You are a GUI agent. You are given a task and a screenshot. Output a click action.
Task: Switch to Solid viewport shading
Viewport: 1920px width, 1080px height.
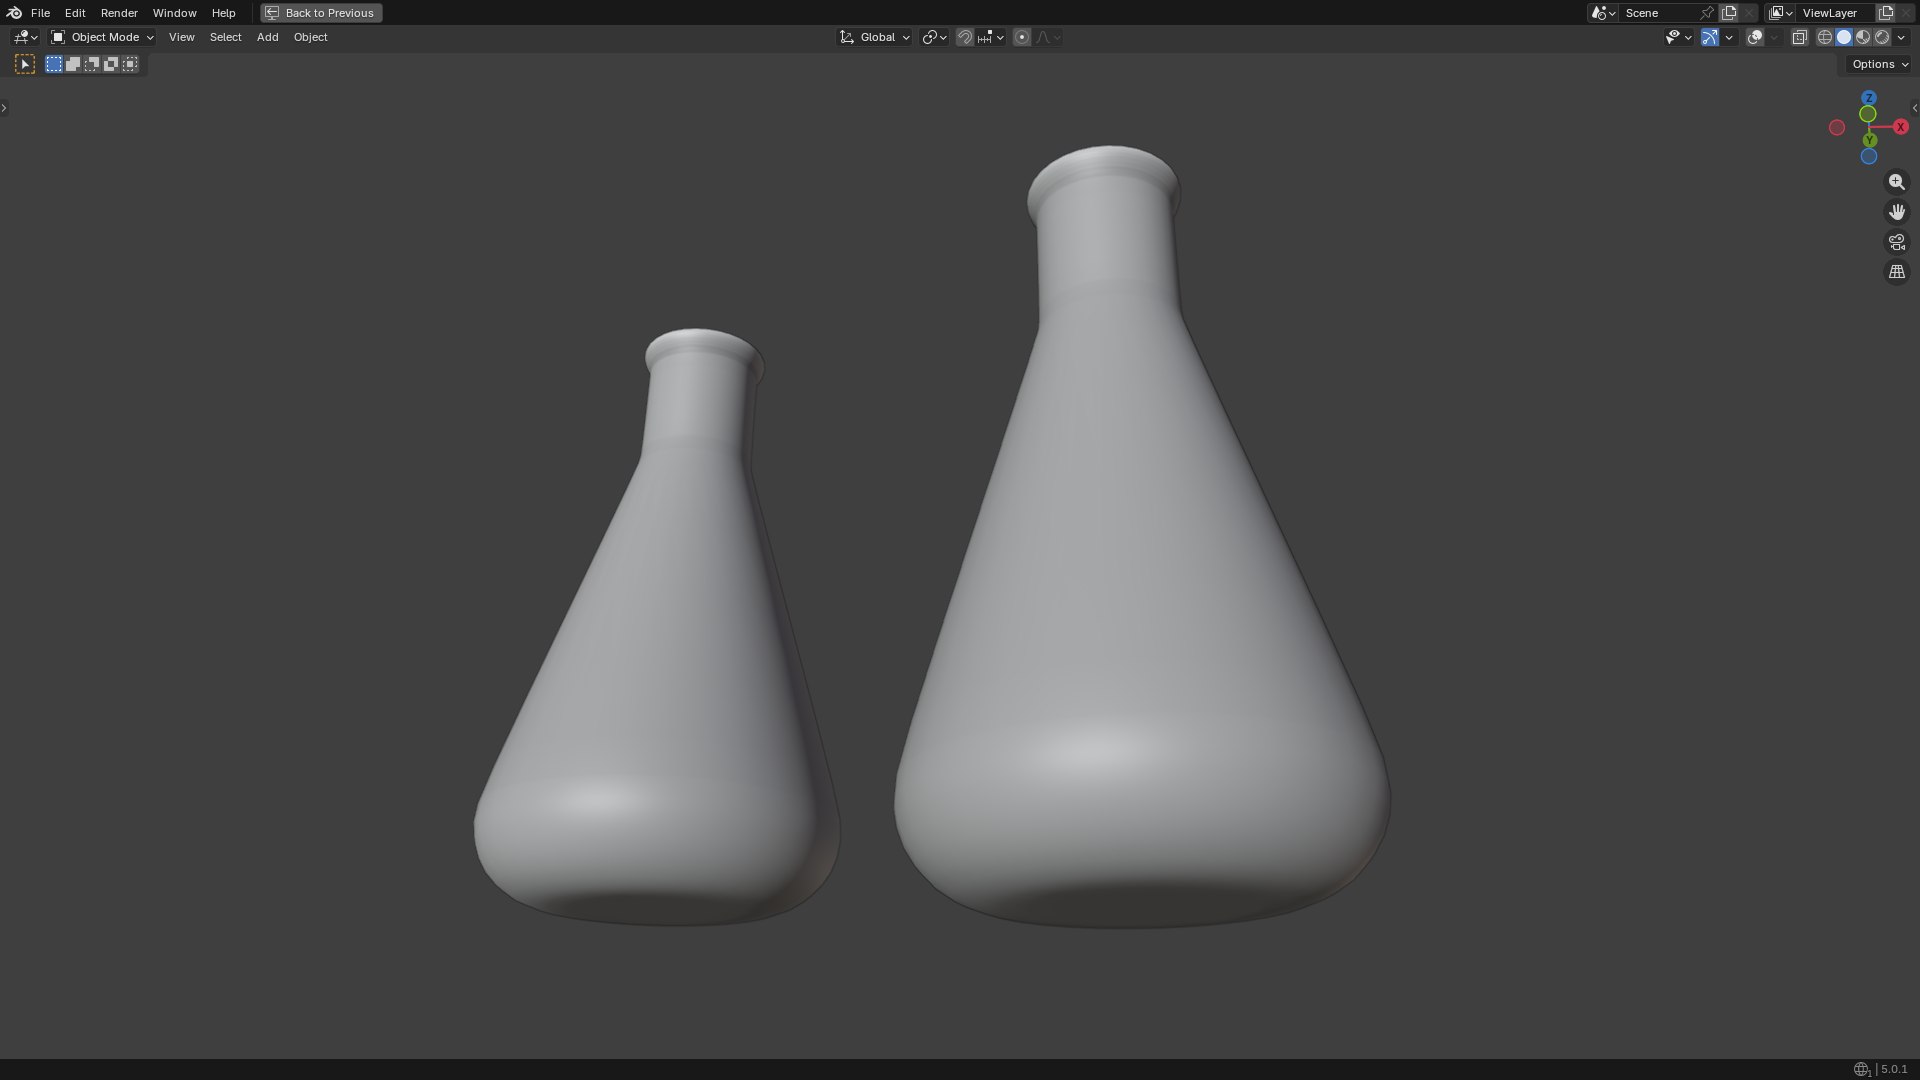tap(1844, 37)
